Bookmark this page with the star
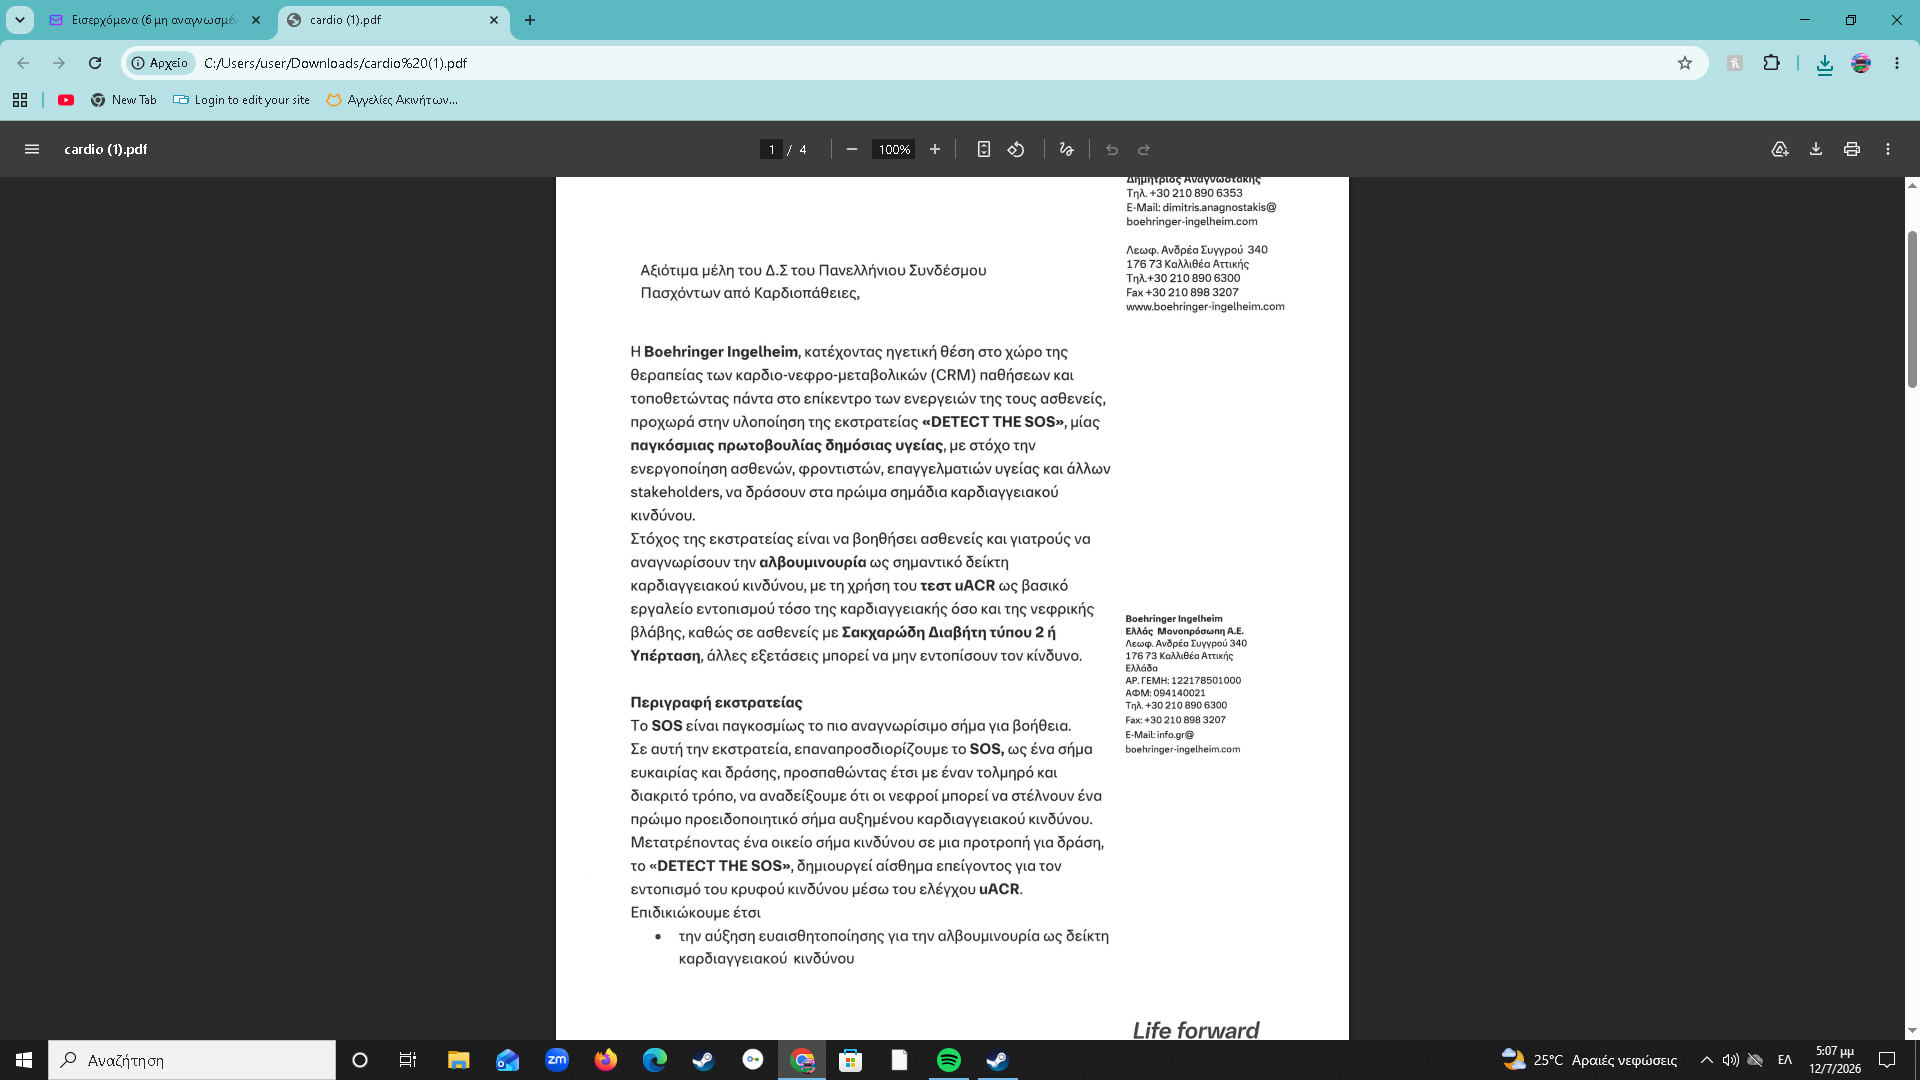1920x1080 pixels. coord(1685,63)
